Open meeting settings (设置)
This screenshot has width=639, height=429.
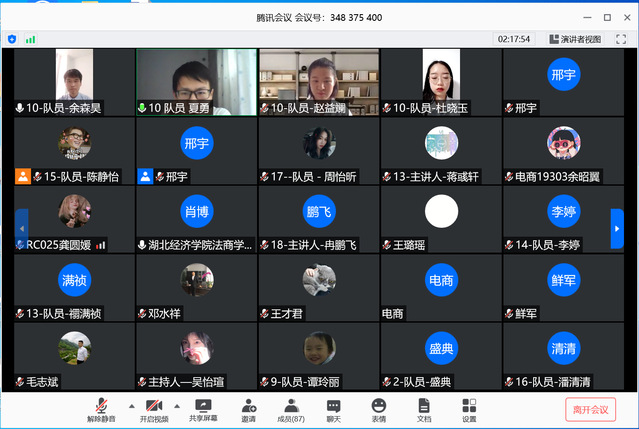[469, 408]
